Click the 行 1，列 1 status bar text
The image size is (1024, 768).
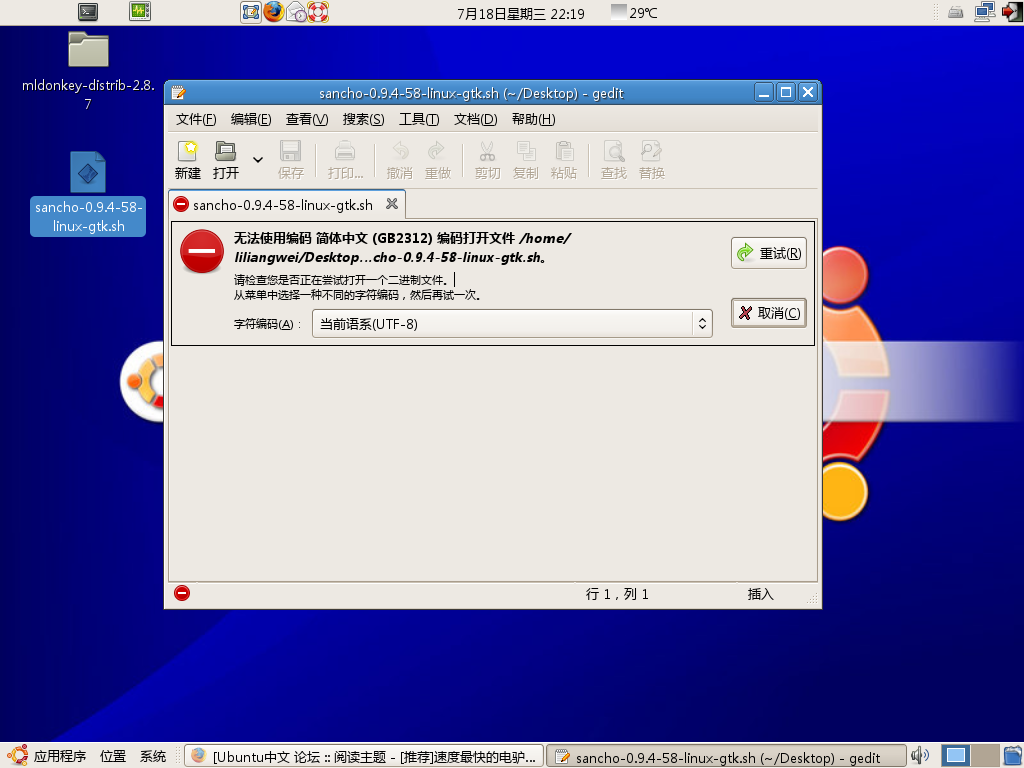click(616, 594)
